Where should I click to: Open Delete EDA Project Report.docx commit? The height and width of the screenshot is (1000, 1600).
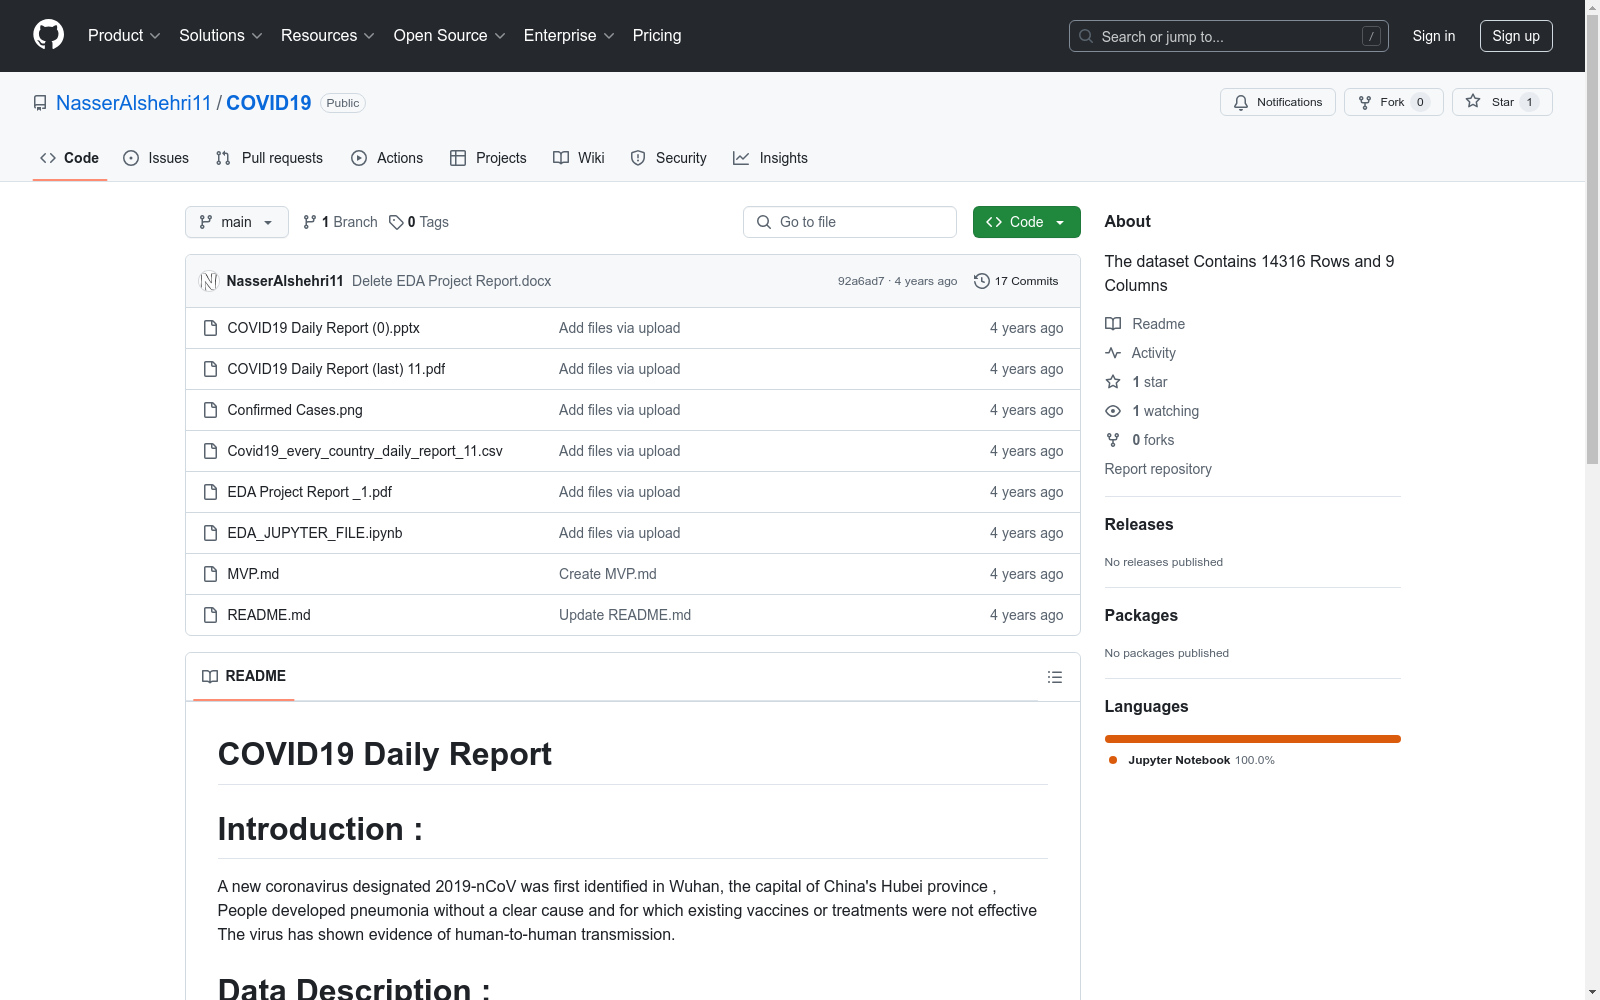pyautogui.click(x=452, y=281)
